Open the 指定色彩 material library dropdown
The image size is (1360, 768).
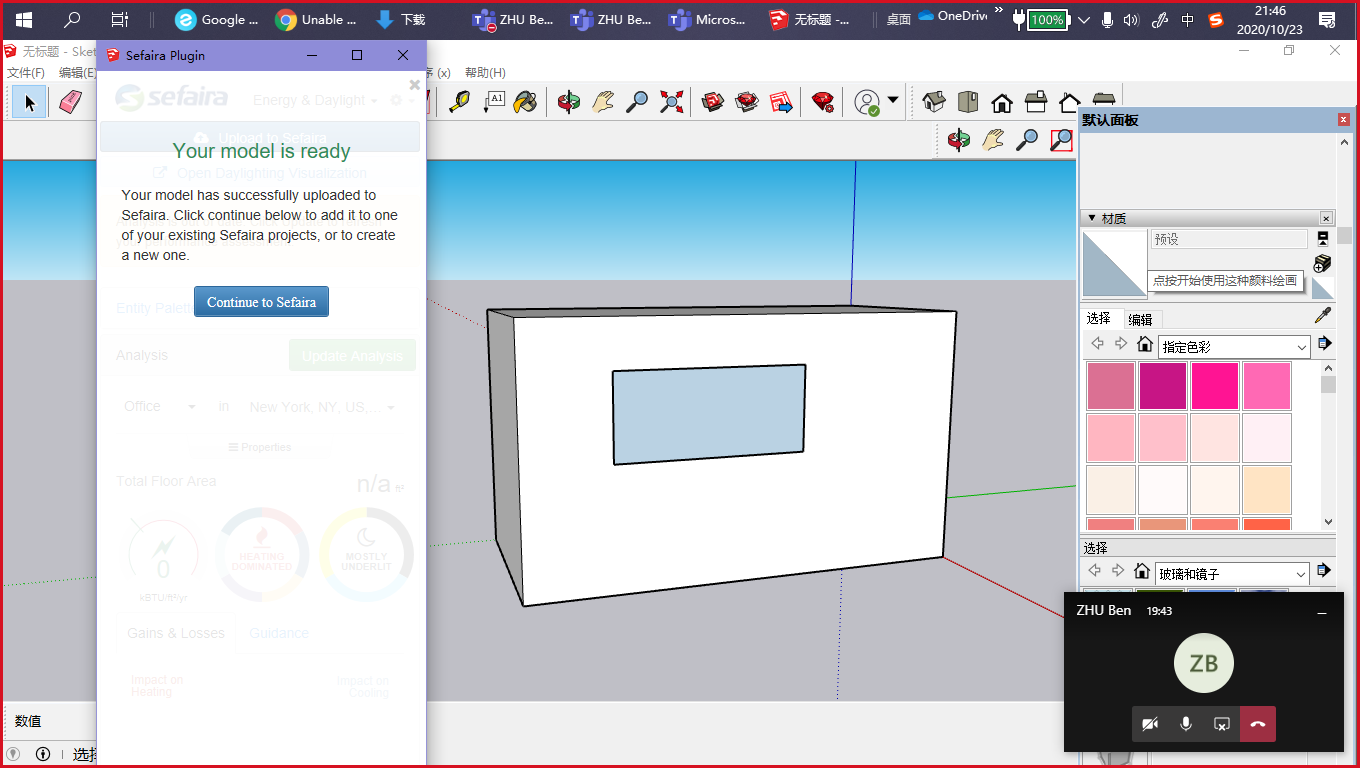[x=1301, y=347]
